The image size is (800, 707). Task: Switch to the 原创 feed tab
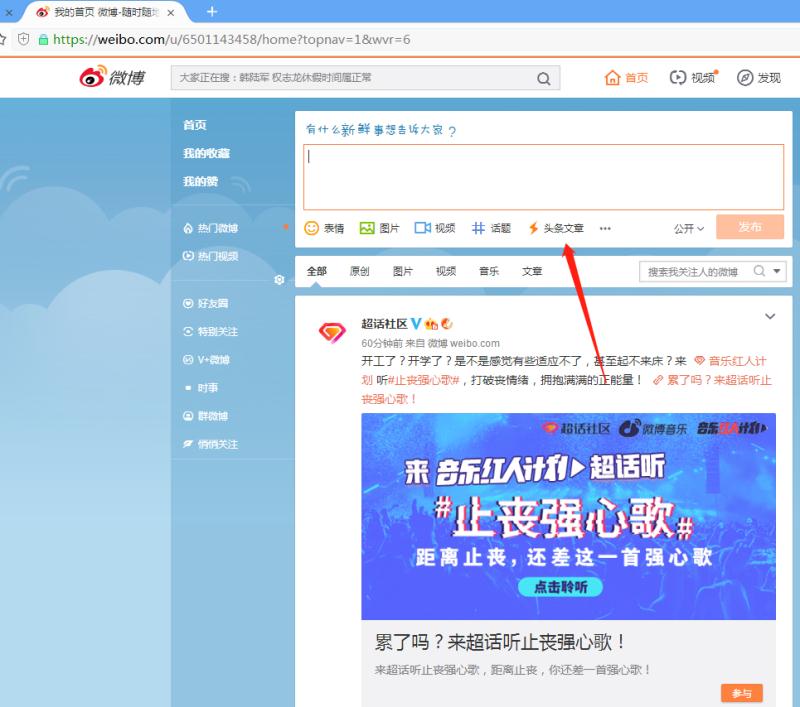pos(359,271)
